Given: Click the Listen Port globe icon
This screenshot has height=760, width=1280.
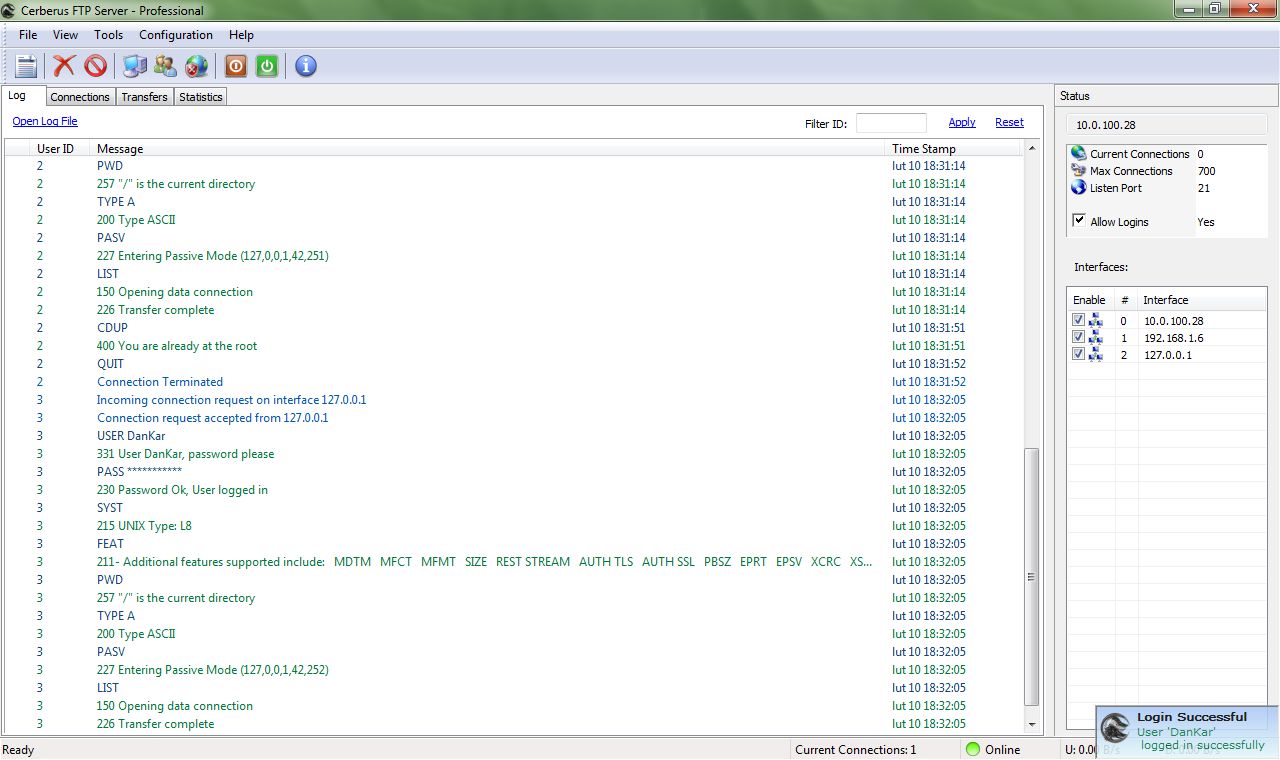Looking at the screenshot, I should tap(1078, 187).
